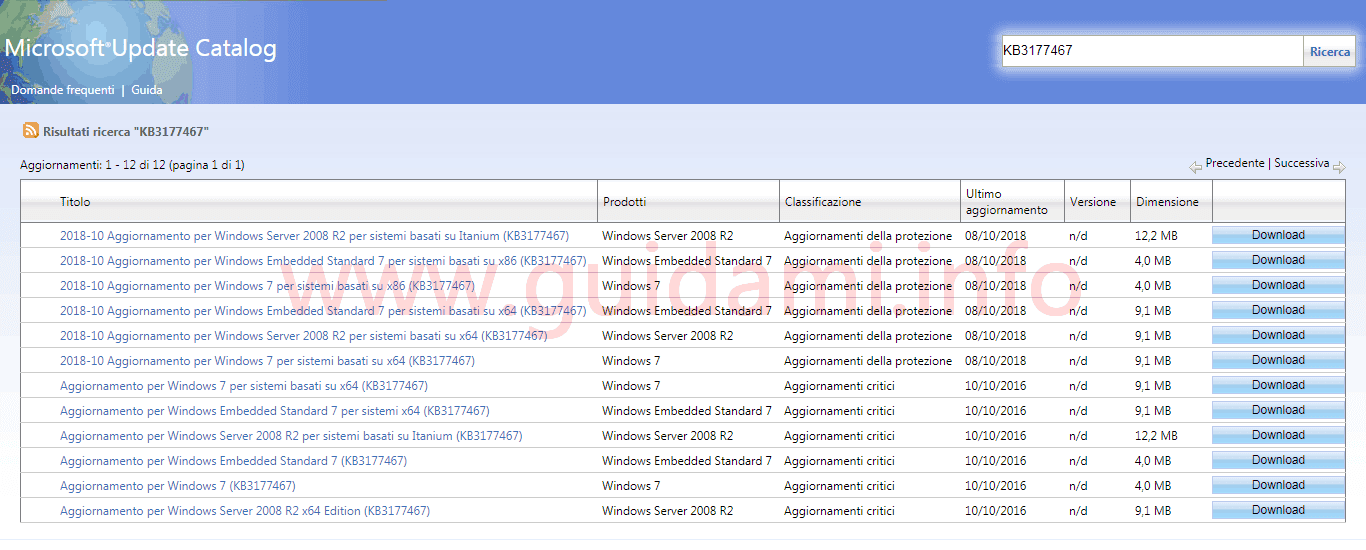This screenshot has height=550, width=1366.
Task: Open Aggiornamento per Windows 7 sistemi basati su x64 link
Action: click(x=244, y=386)
